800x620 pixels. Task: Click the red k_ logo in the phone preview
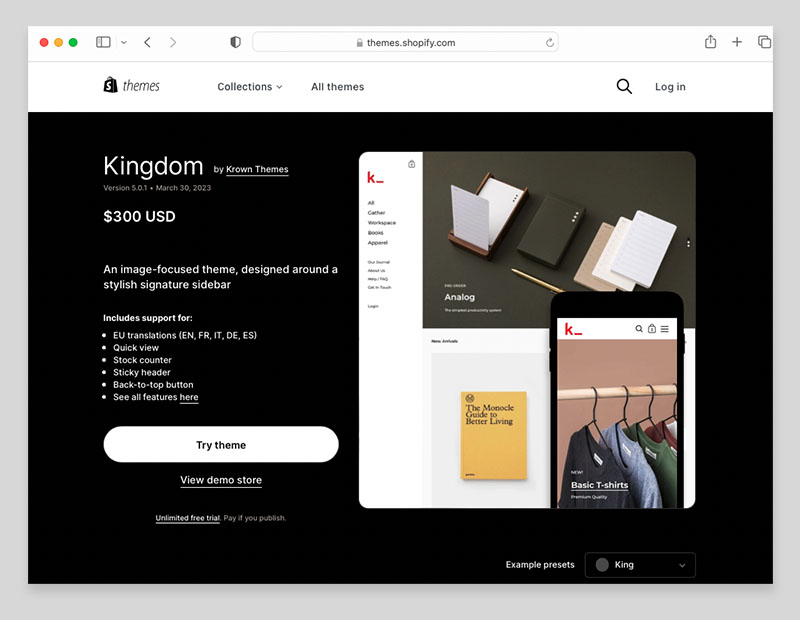point(573,330)
